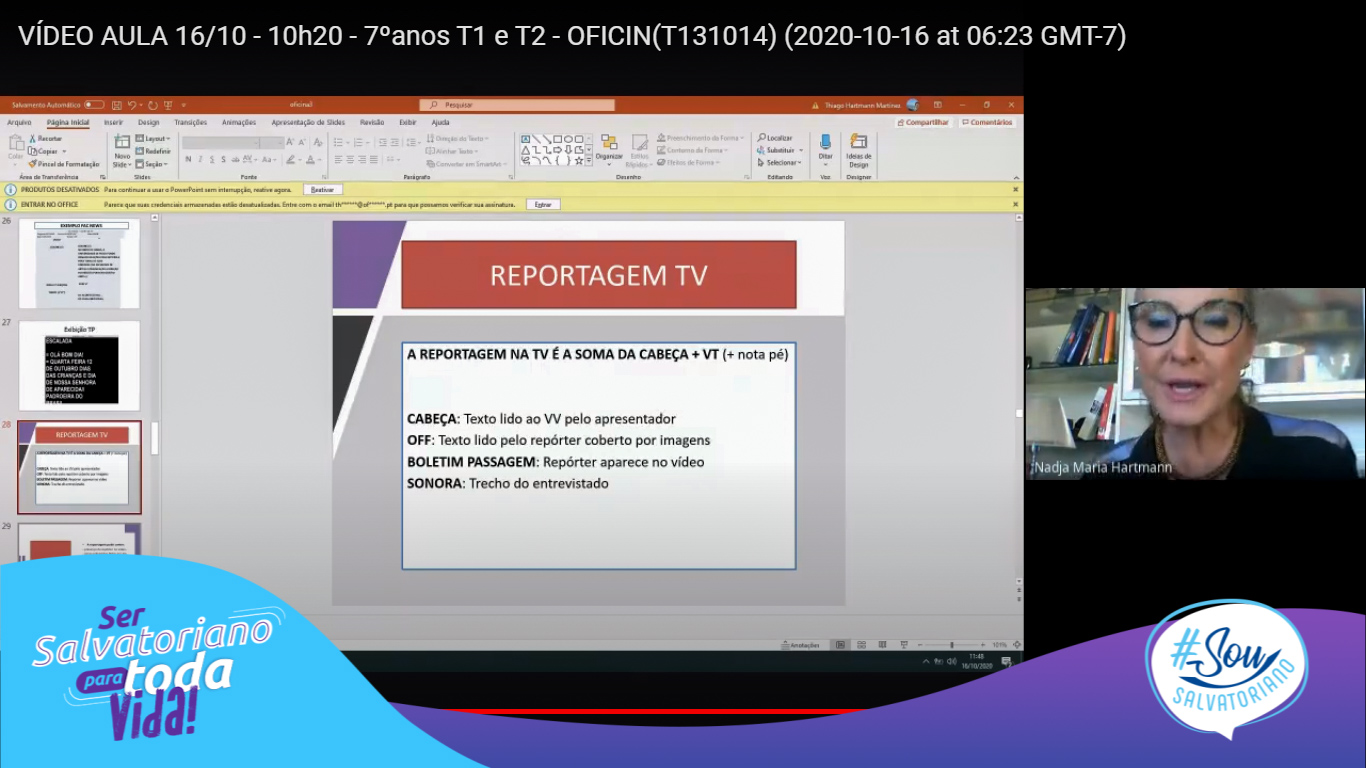The width and height of the screenshot is (1366, 768).
Task: Switch to reading view icon
Action: tap(883, 645)
